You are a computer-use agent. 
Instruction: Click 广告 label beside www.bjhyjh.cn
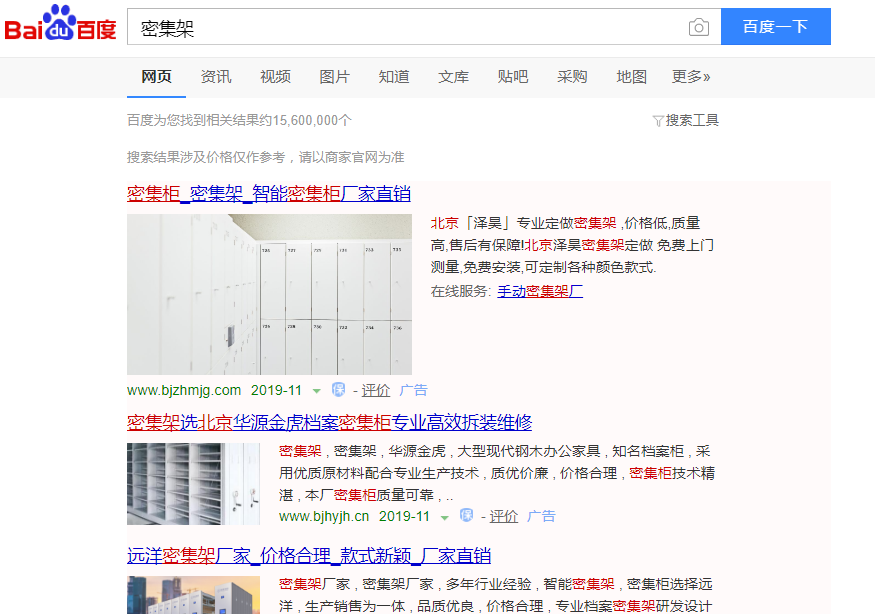point(542,516)
